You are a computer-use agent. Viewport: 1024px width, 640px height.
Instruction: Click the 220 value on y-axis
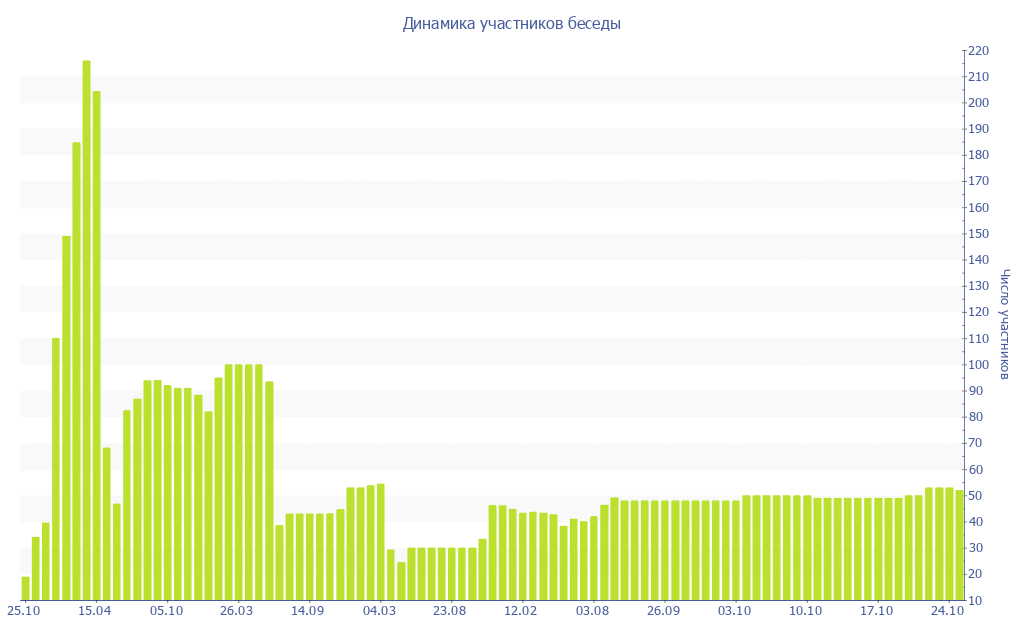(979, 51)
